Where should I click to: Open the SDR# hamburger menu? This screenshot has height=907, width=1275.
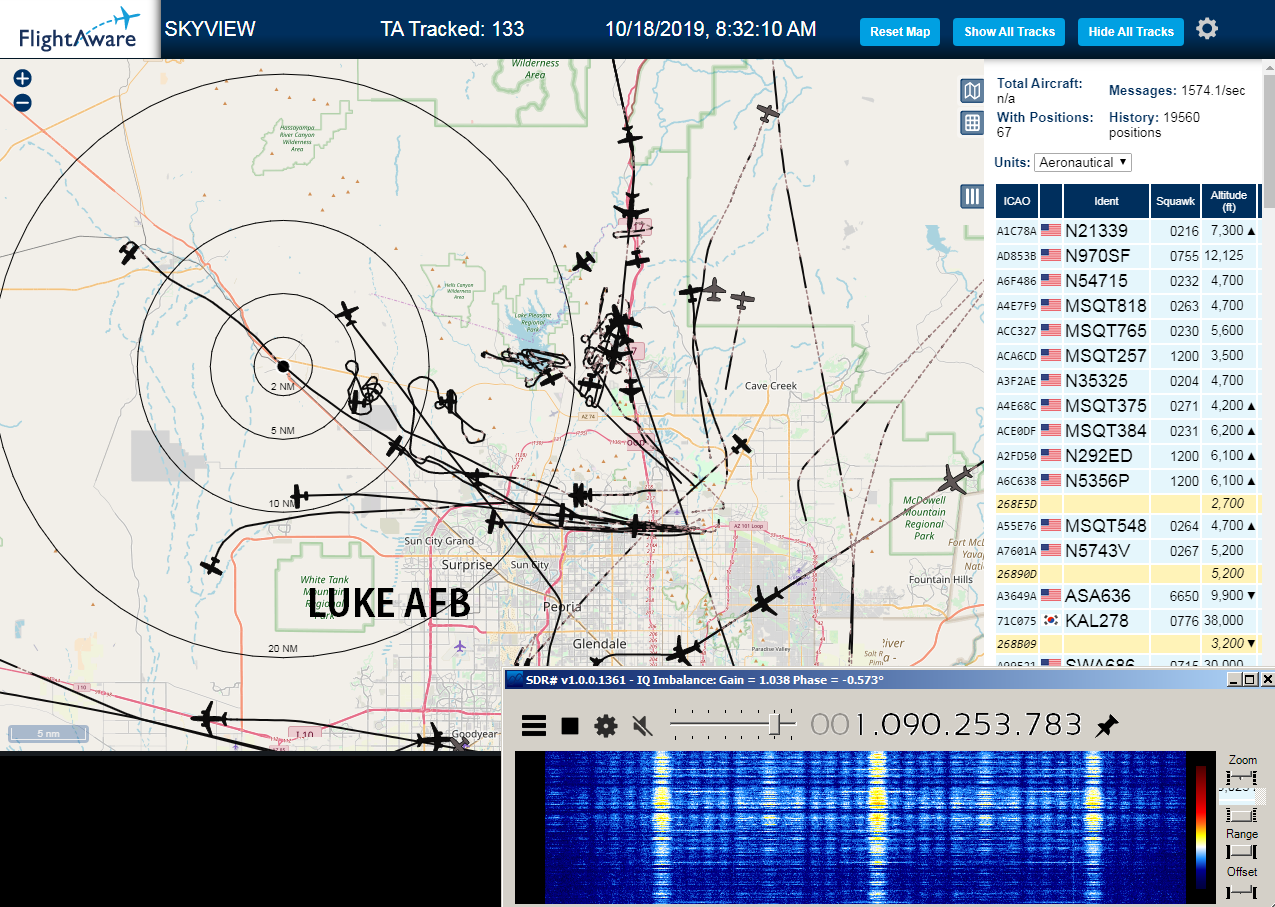pos(534,725)
